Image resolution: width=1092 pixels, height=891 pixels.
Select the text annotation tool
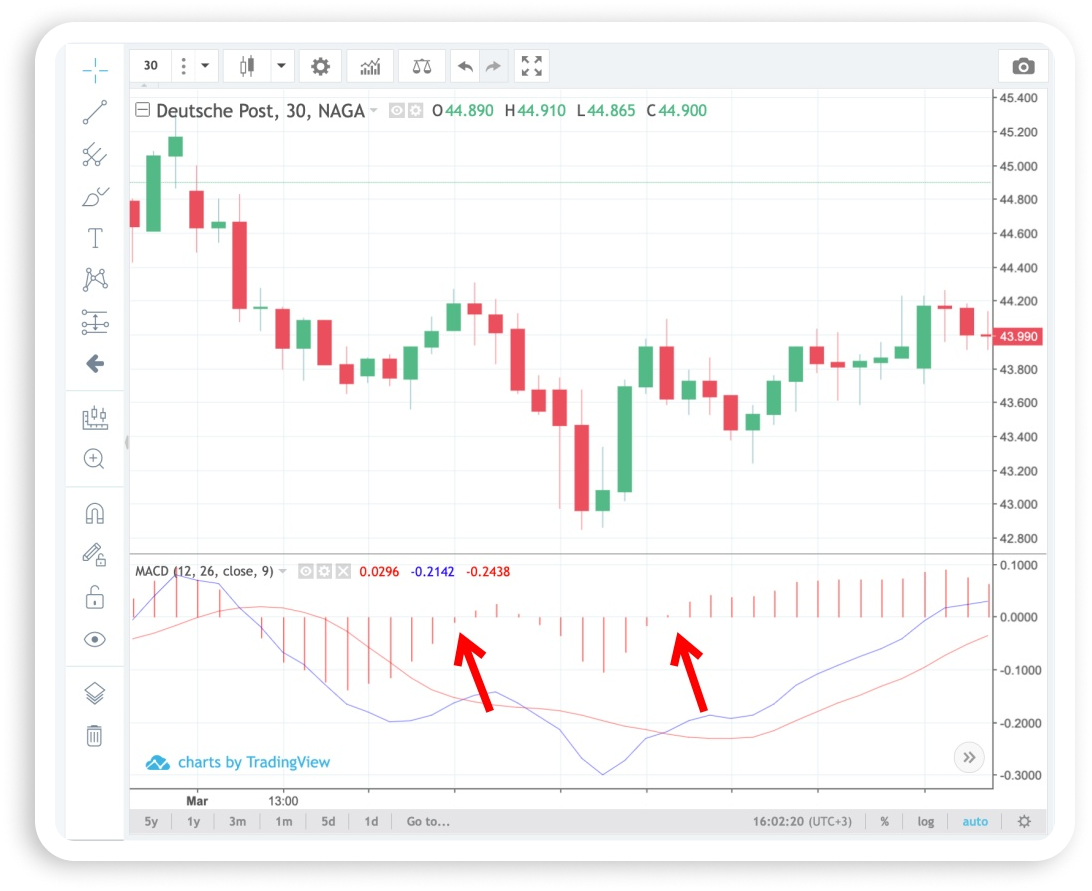95,238
